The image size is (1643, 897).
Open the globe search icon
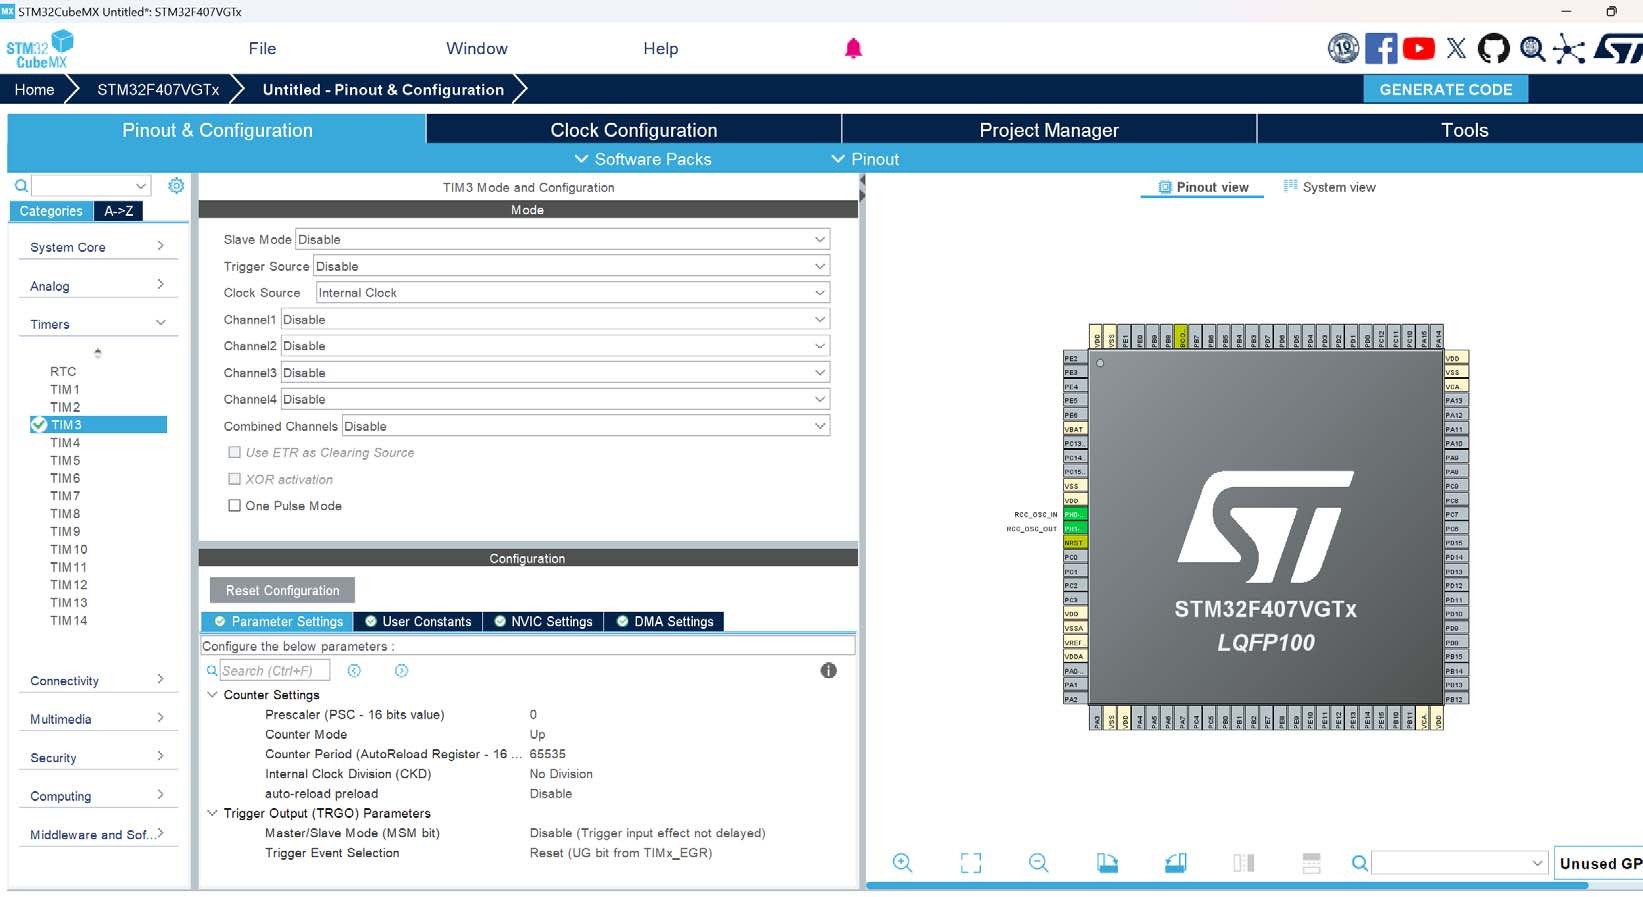pyautogui.click(x=1532, y=48)
